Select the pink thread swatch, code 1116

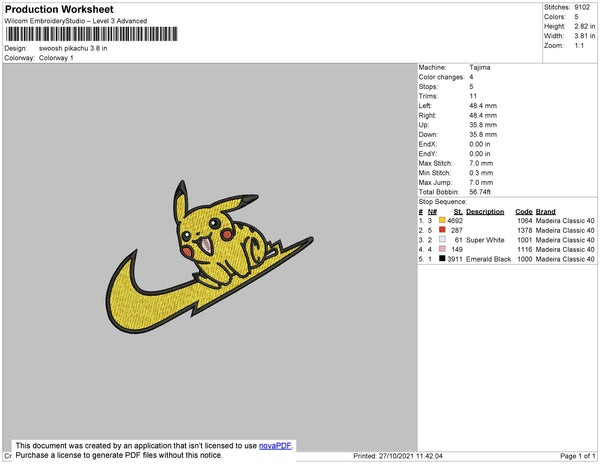pos(442,249)
